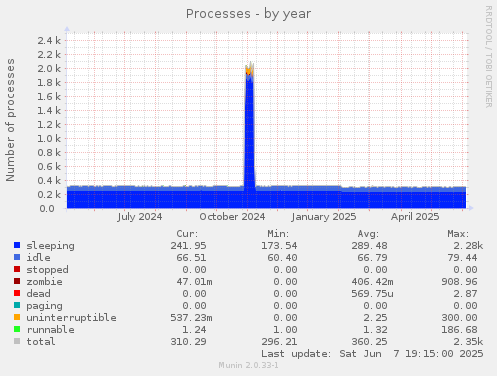
Task: Click the '2.4 k' y-axis label
Action: click(49, 41)
